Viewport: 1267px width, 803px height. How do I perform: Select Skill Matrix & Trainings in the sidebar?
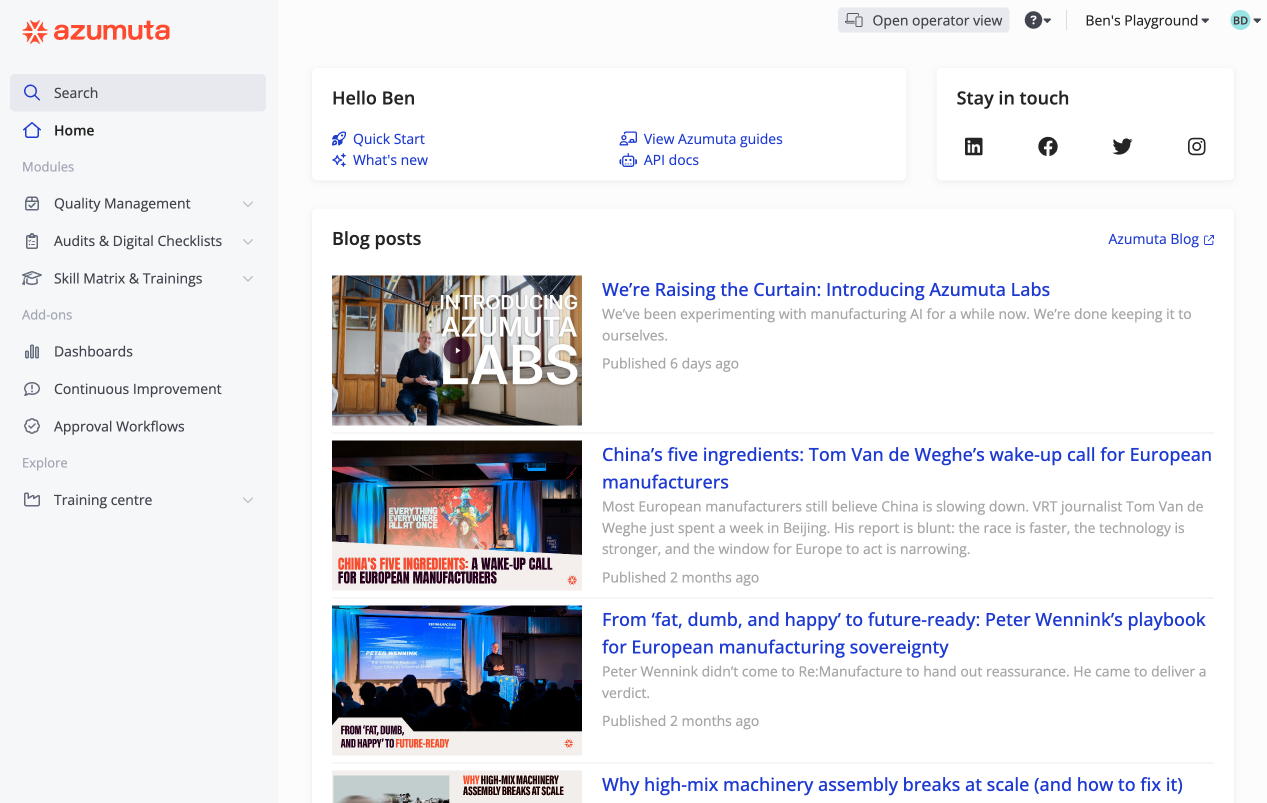tap(138, 279)
